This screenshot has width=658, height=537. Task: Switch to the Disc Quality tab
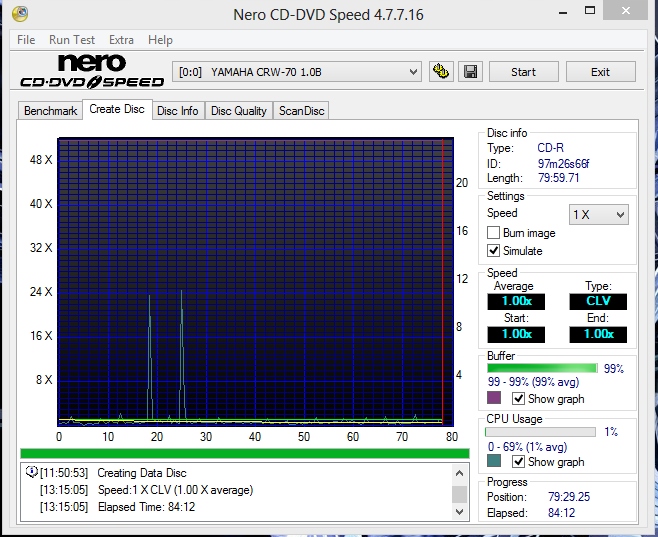click(x=239, y=111)
